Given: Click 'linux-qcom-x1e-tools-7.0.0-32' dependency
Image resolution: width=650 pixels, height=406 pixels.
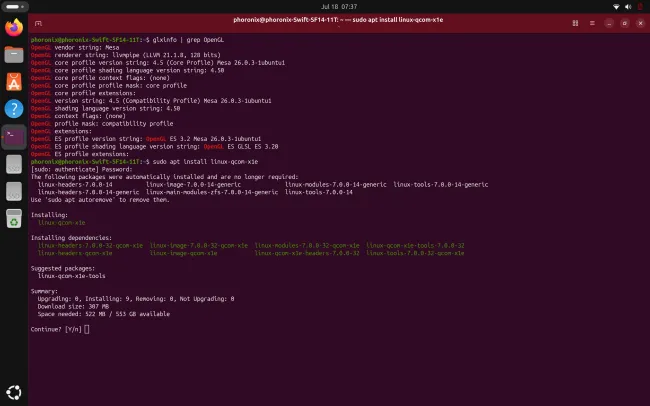Looking at the screenshot, I should point(415,246).
